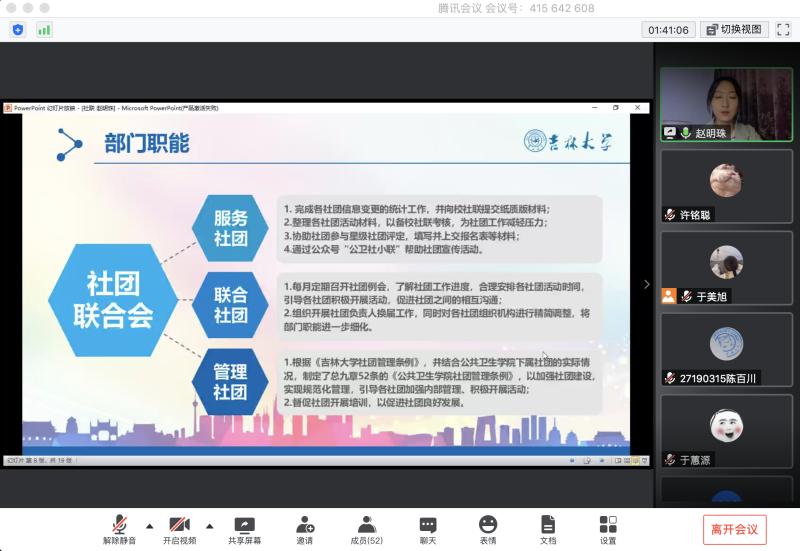Open the 设置 settings
Viewport: 800px width, 551px height.
pyautogui.click(x=608, y=530)
